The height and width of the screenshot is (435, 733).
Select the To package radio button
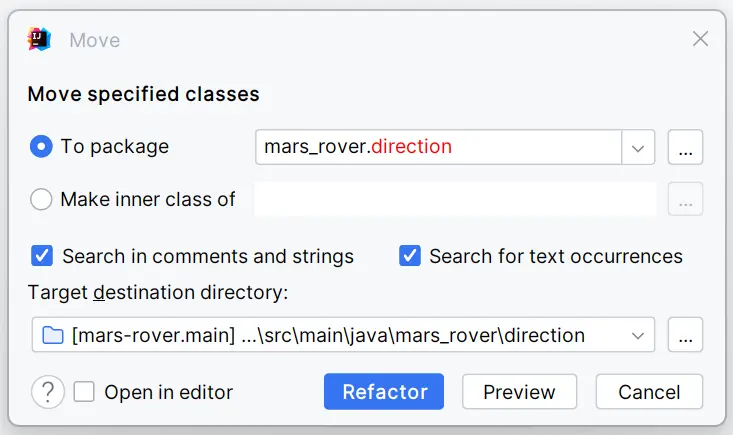coord(41,147)
